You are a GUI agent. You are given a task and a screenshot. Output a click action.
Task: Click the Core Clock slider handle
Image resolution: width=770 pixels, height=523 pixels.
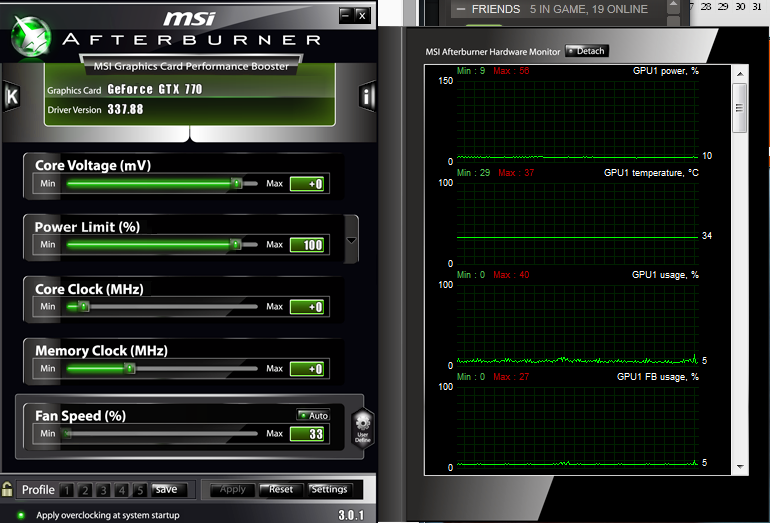(84, 307)
